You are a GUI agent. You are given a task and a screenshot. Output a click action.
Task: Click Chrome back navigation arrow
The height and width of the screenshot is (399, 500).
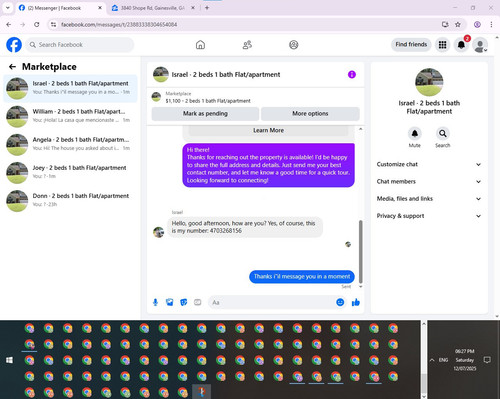tap(9, 24)
